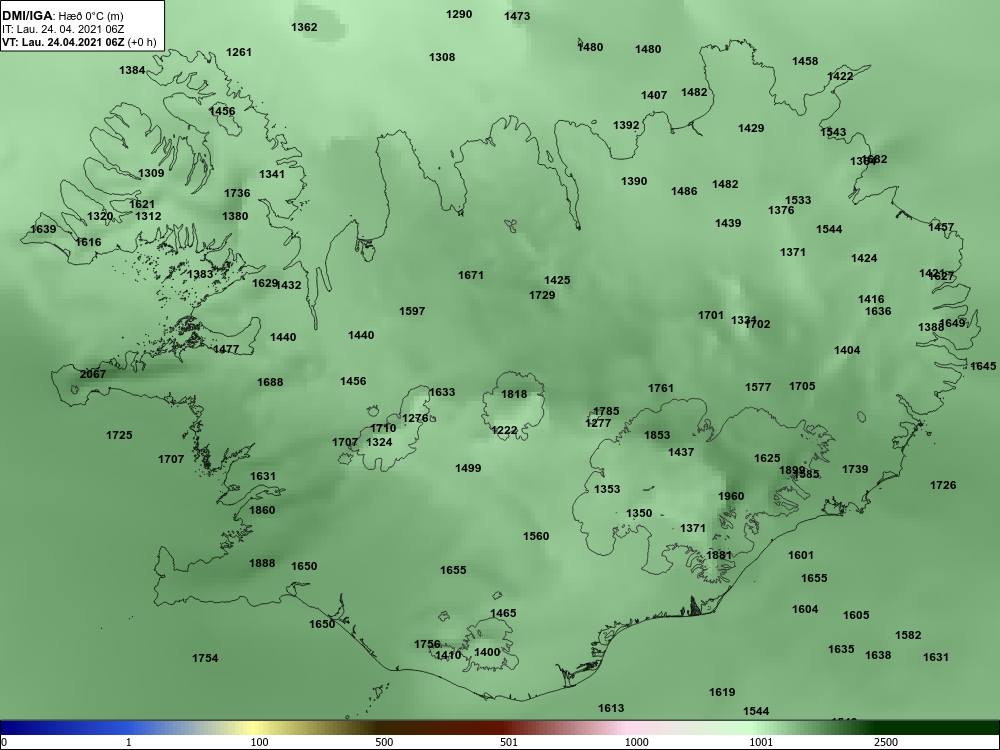Click the map value 1222
The image size is (1000, 750).
click(x=504, y=430)
